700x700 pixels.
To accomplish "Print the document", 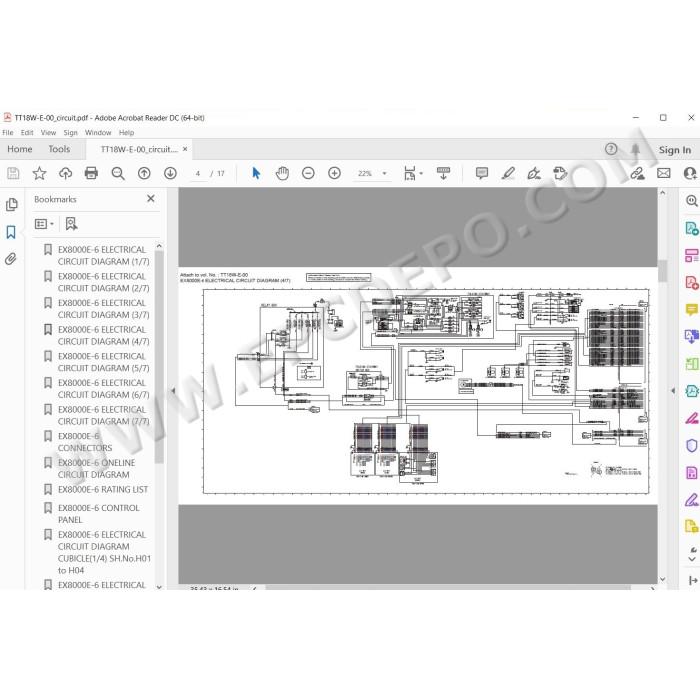I will (91, 173).
